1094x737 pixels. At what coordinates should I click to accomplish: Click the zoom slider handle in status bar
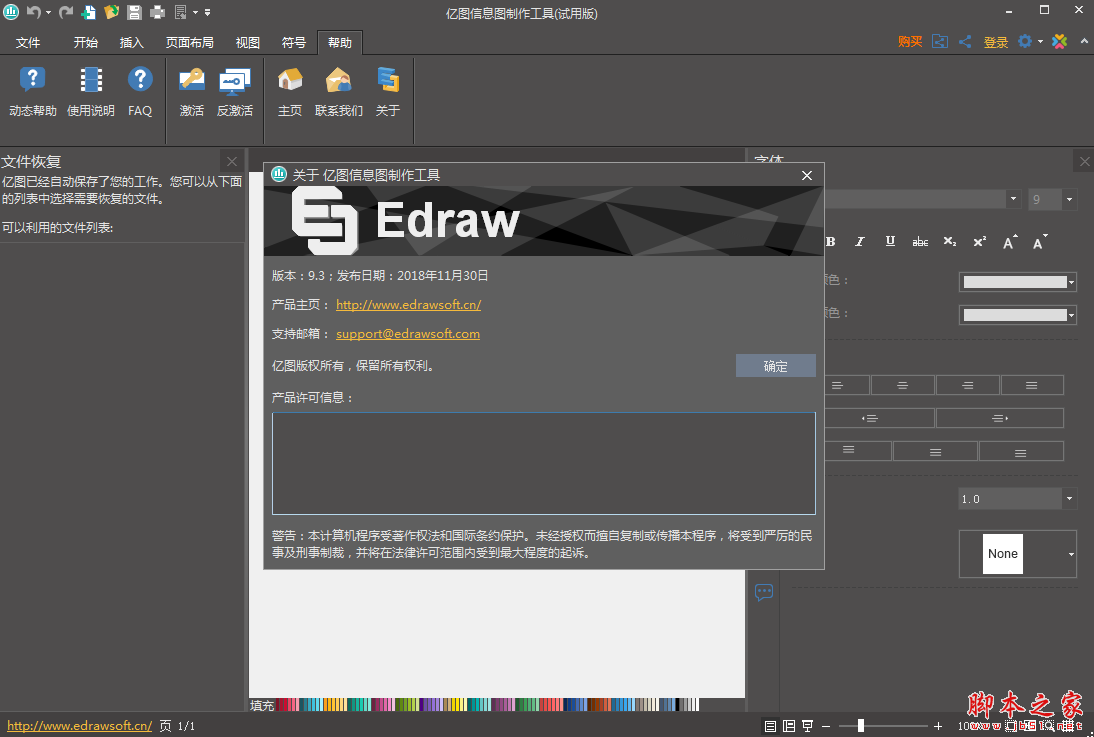(x=860, y=726)
